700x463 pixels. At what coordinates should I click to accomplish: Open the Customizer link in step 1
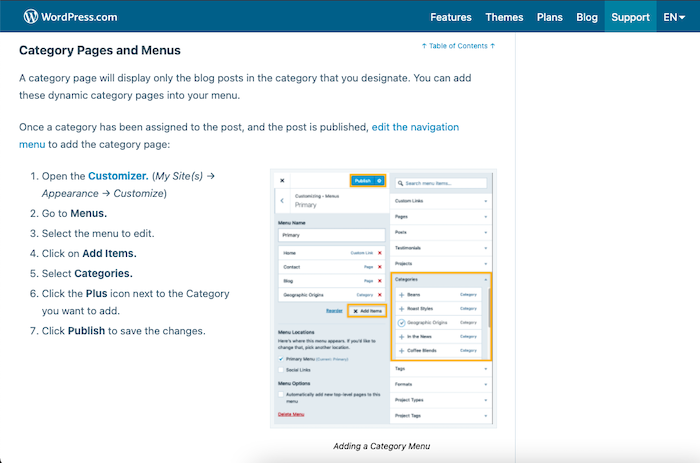118,176
